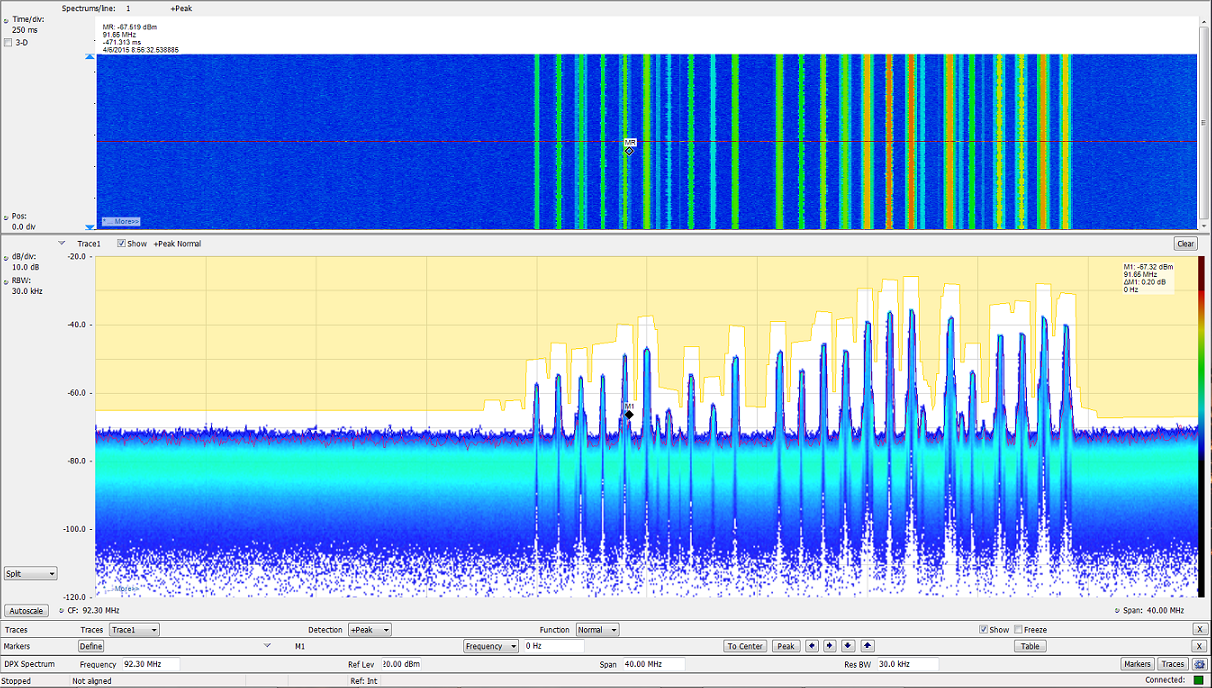This screenshot has width=1212, height=688.
Task: Click the marker down arrow button
Action: [848, 646]
